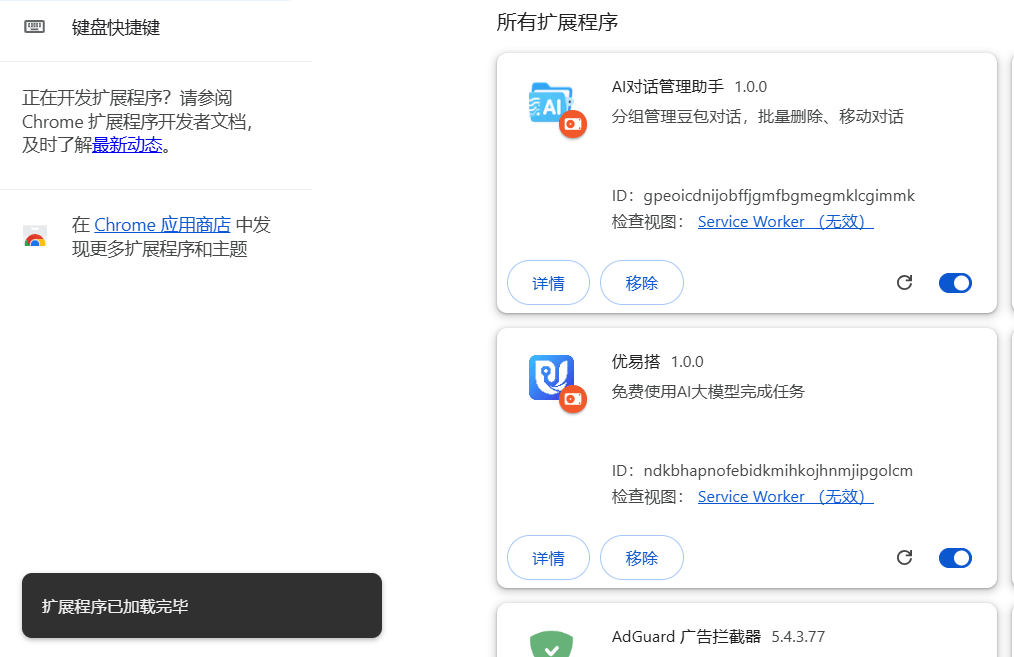Click the AdGuard green shield icon
This screenshot has width=1014, height=657.
pos(552,644)
